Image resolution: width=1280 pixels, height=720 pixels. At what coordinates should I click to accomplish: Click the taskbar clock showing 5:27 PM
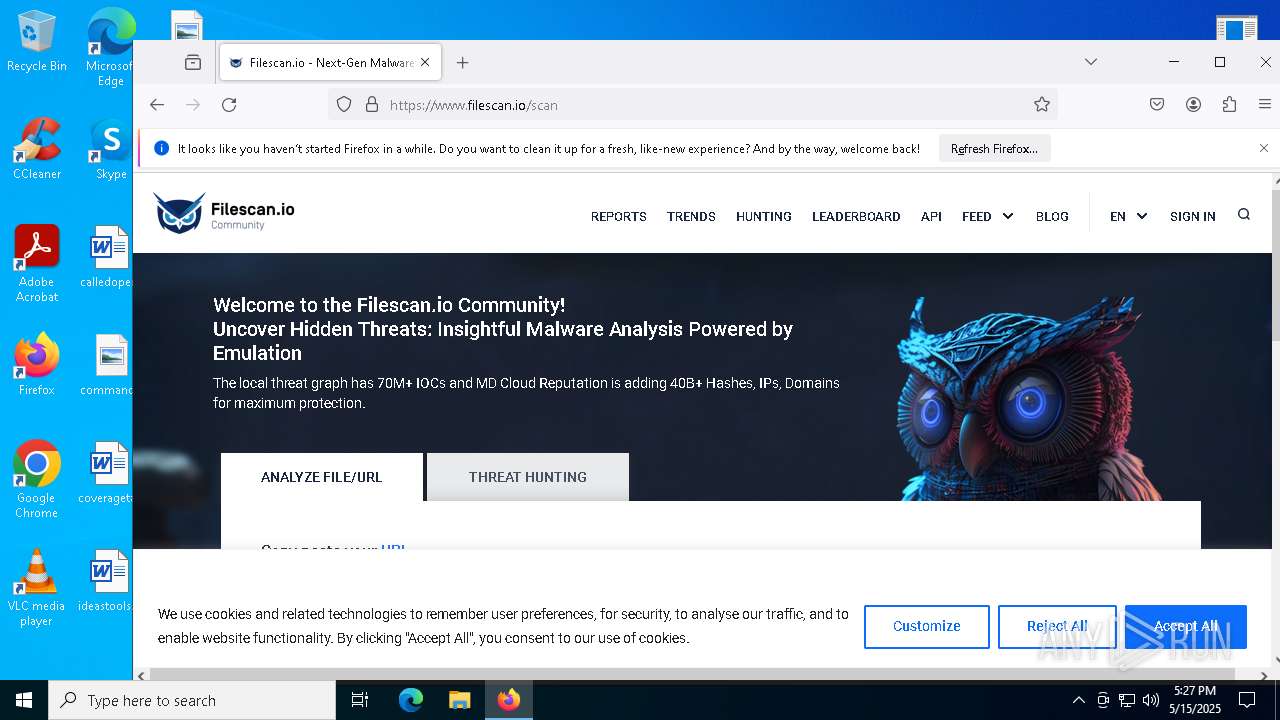click(x=1195, y=700)
